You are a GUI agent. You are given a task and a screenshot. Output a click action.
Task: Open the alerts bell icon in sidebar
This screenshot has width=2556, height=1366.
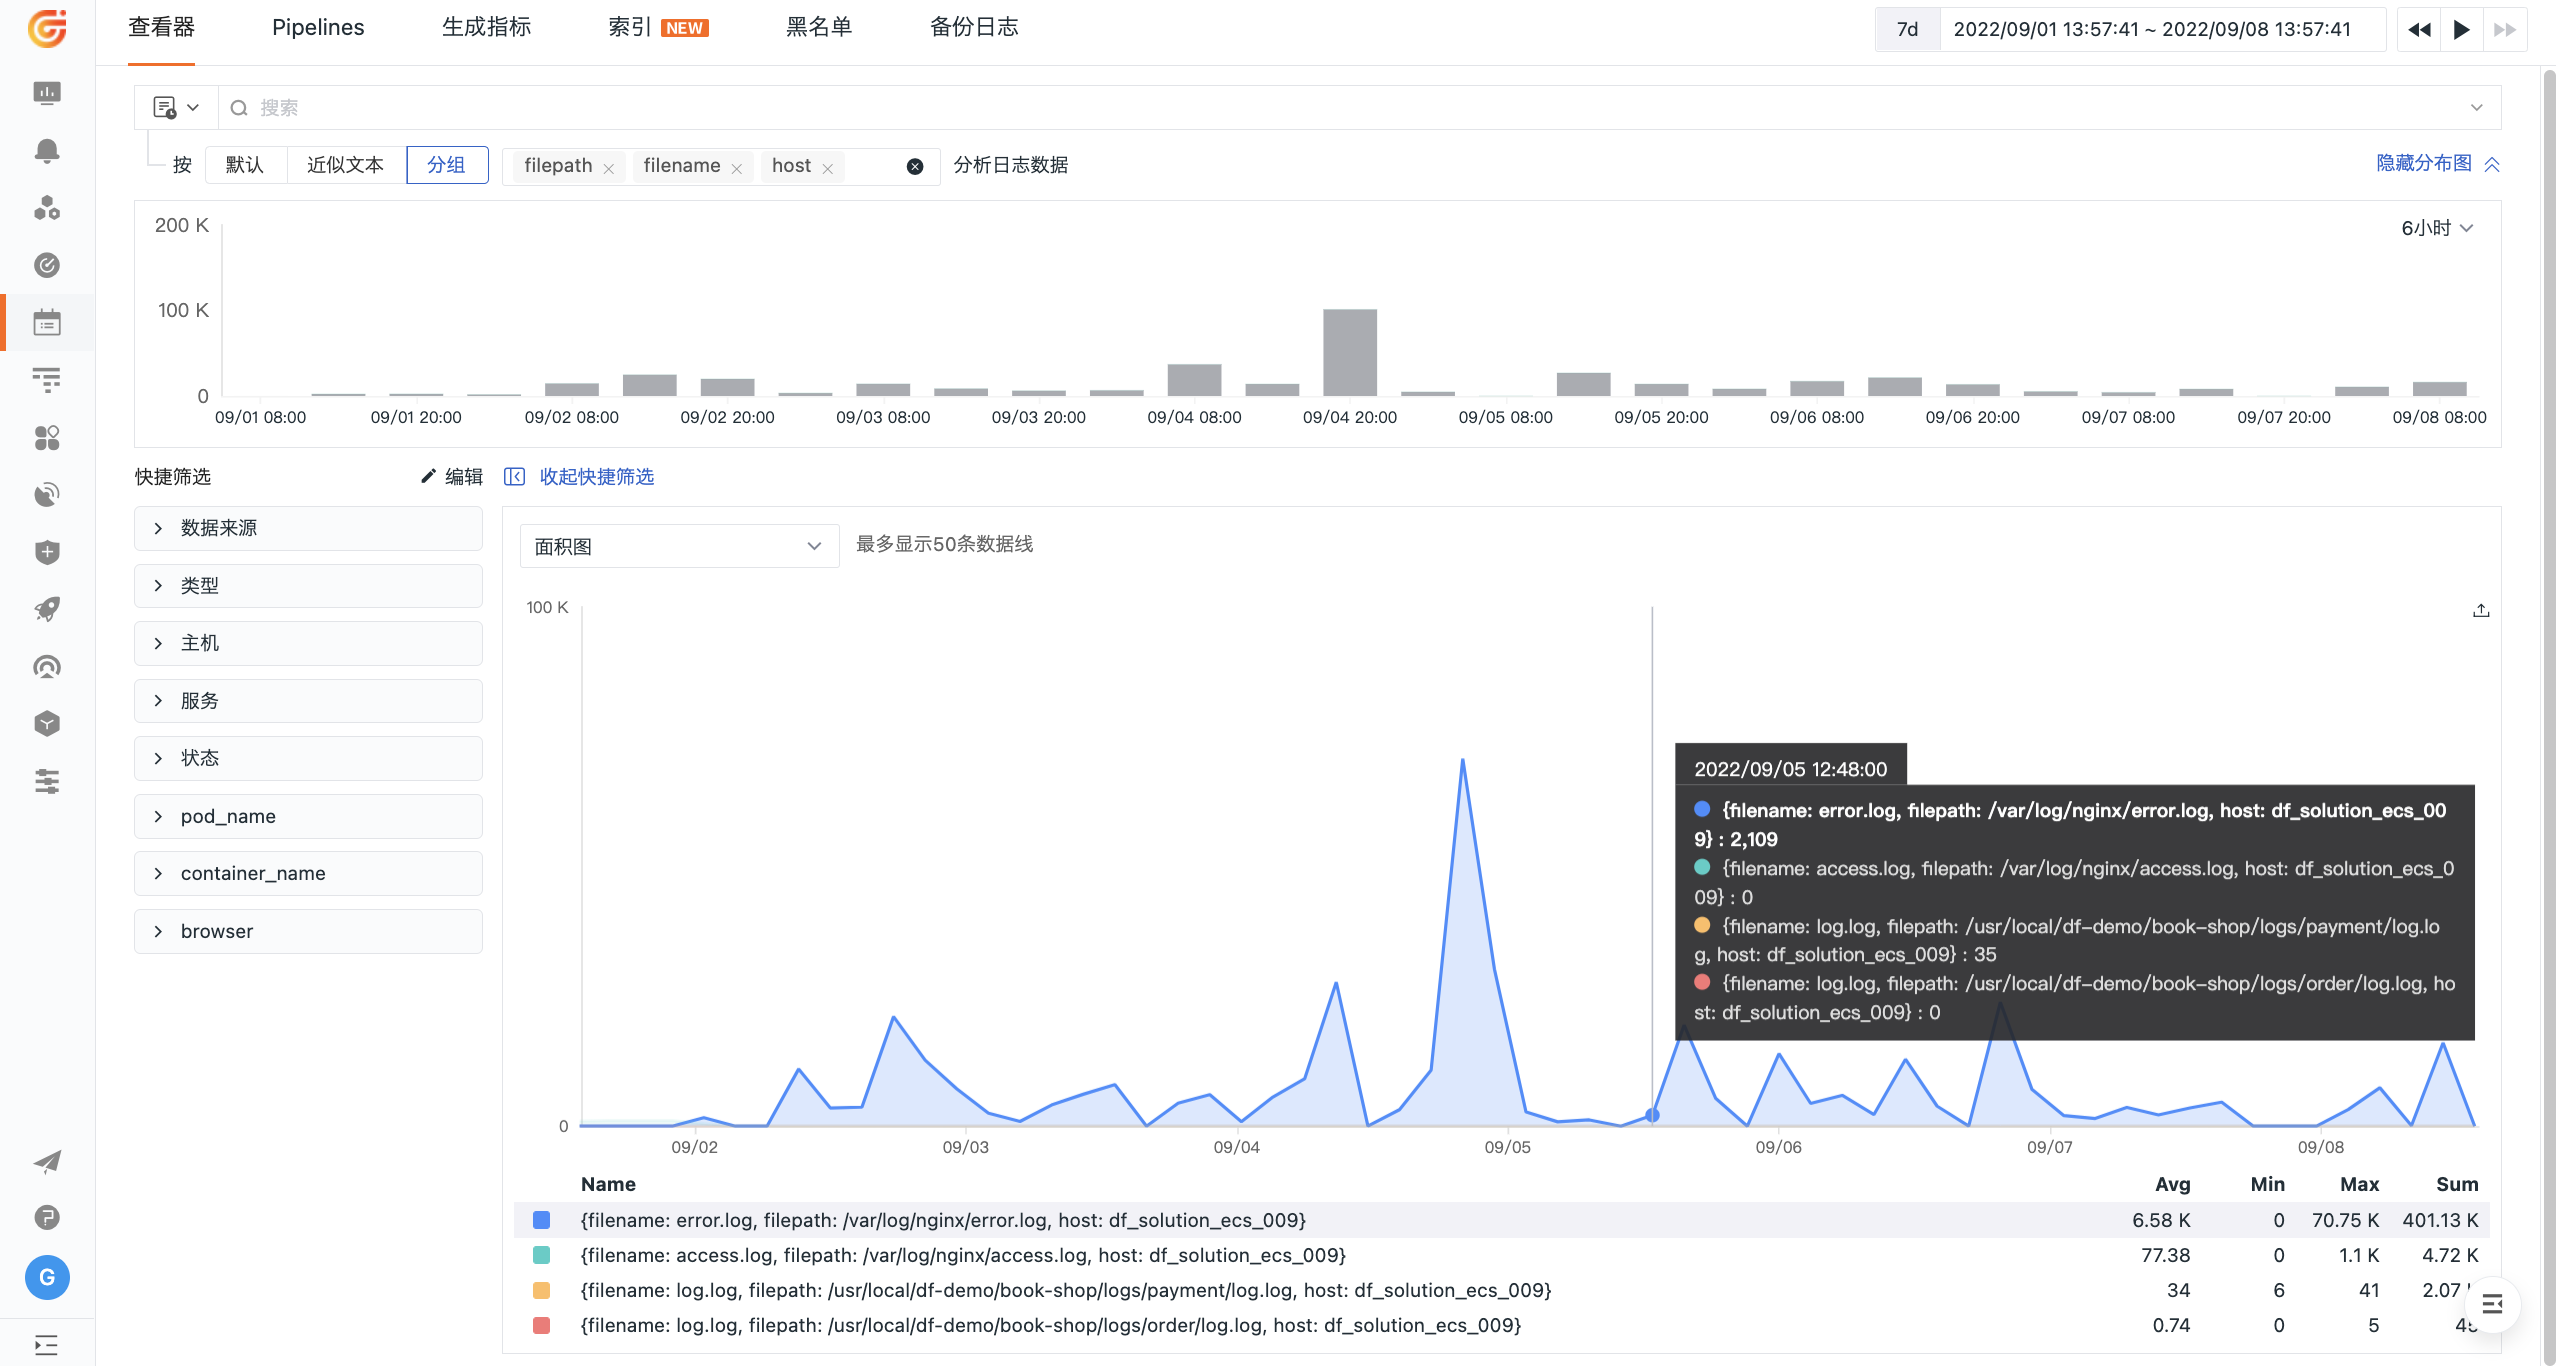(x=47, y=151)
